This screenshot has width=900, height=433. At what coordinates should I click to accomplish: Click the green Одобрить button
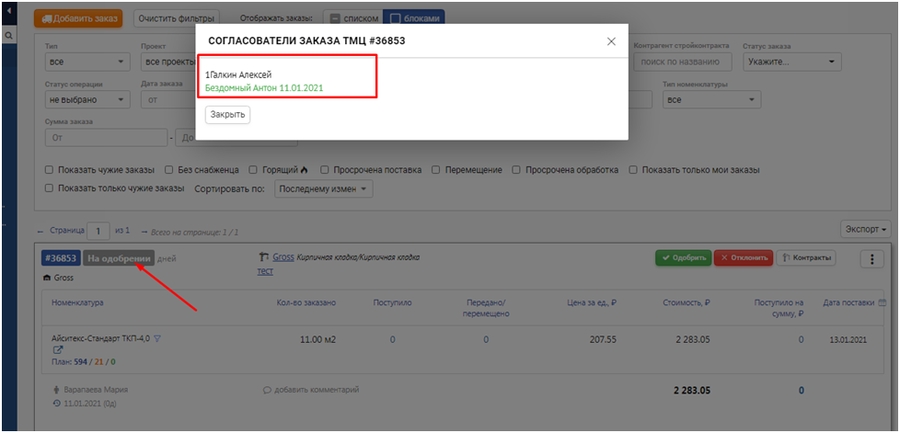coord(683,258)
